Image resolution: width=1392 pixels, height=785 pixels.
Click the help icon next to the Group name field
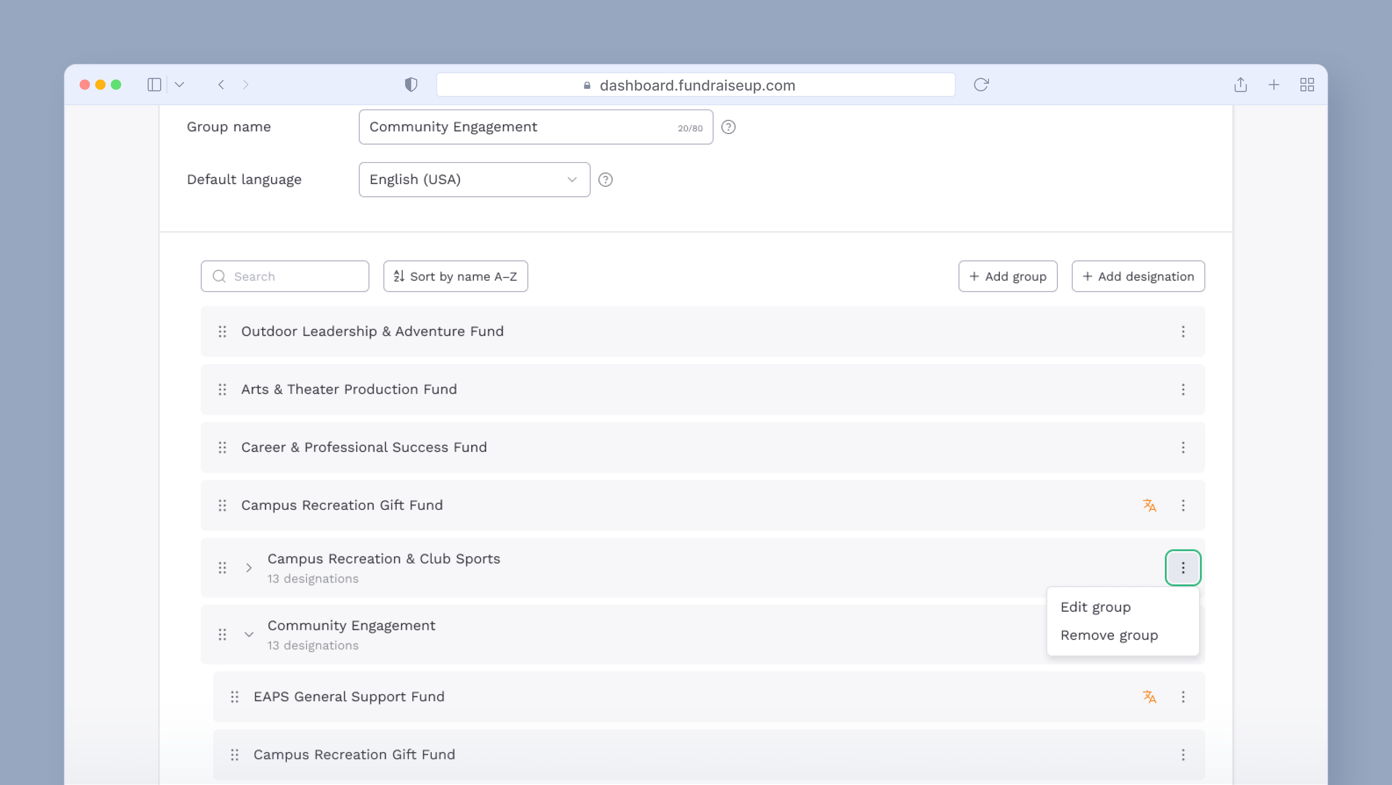[x=728, y=127]
